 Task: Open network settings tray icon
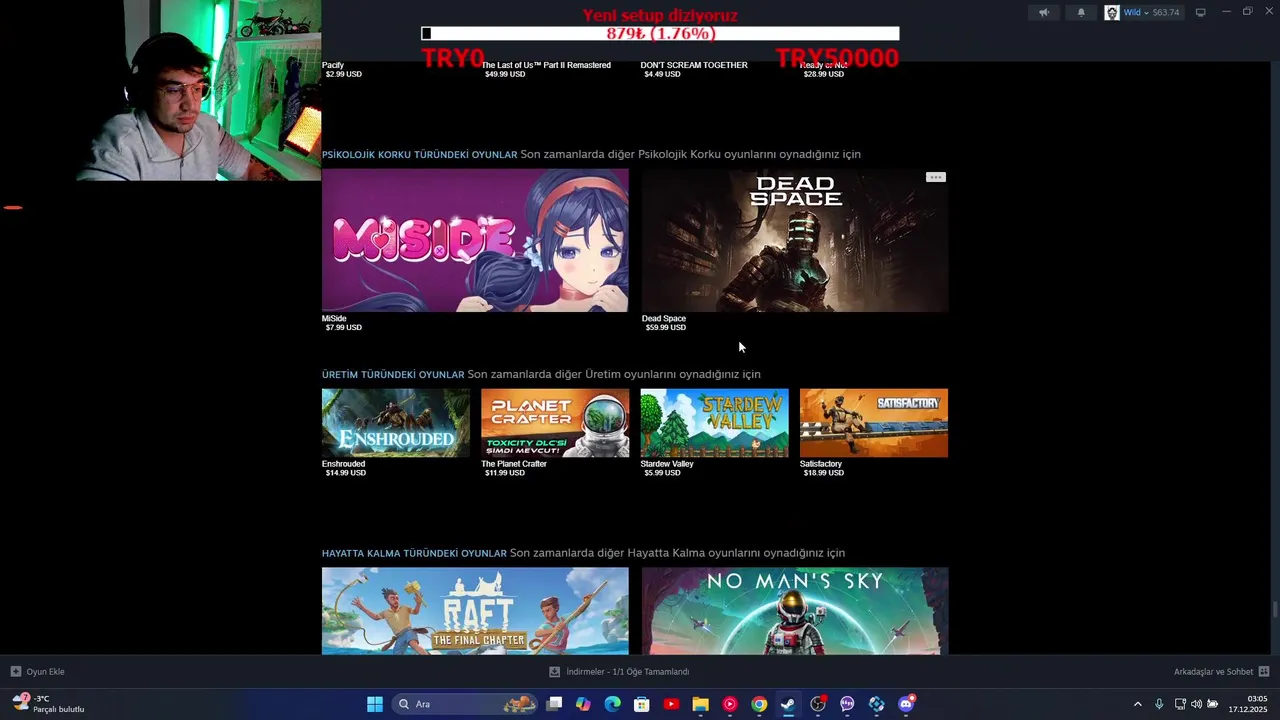[1180, 704]
